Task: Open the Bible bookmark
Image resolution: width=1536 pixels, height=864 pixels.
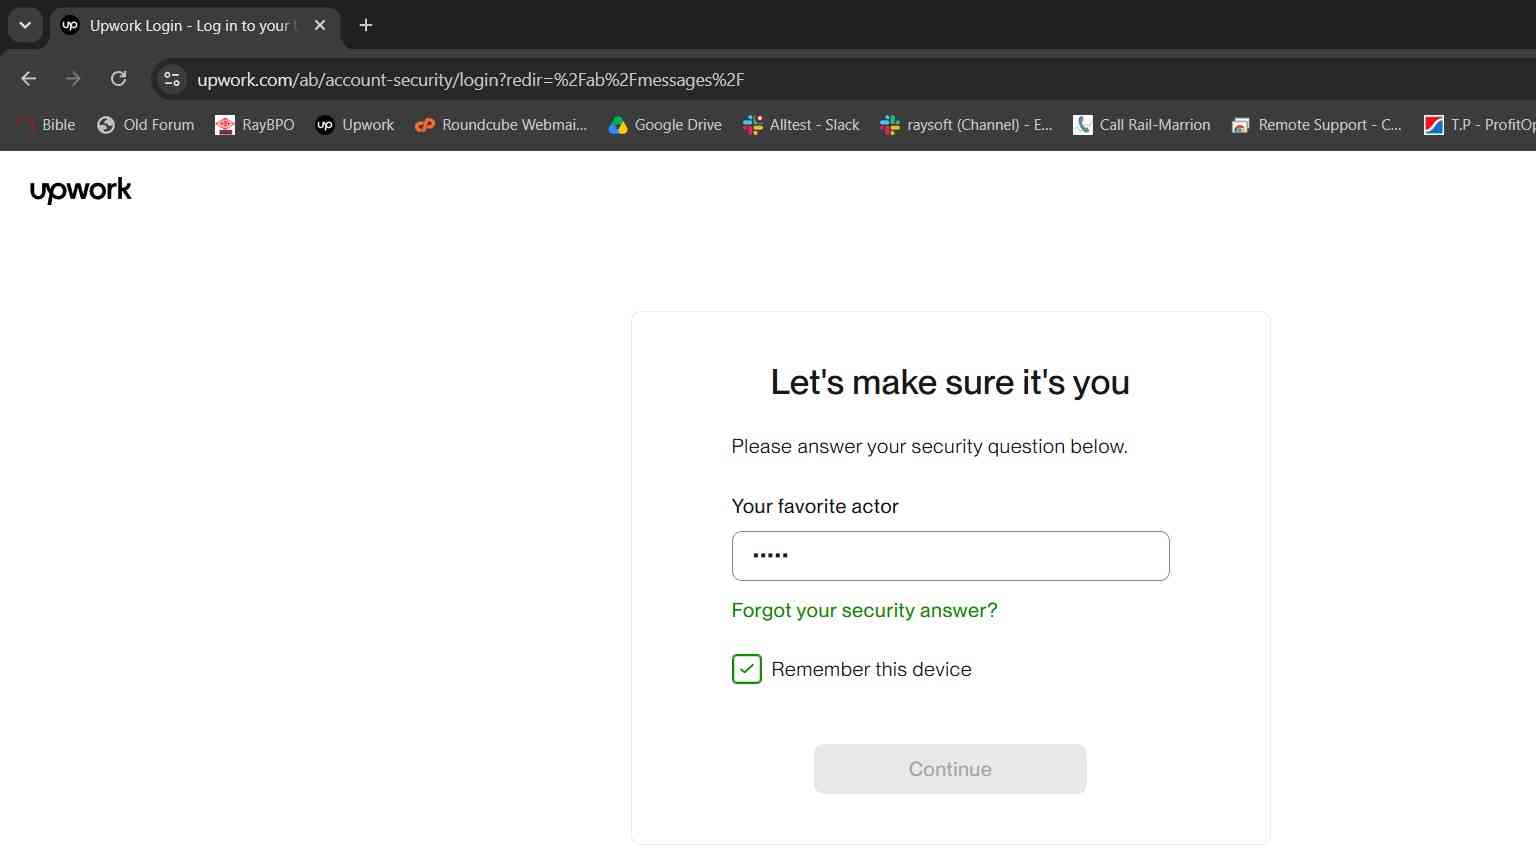Action: 46,125
